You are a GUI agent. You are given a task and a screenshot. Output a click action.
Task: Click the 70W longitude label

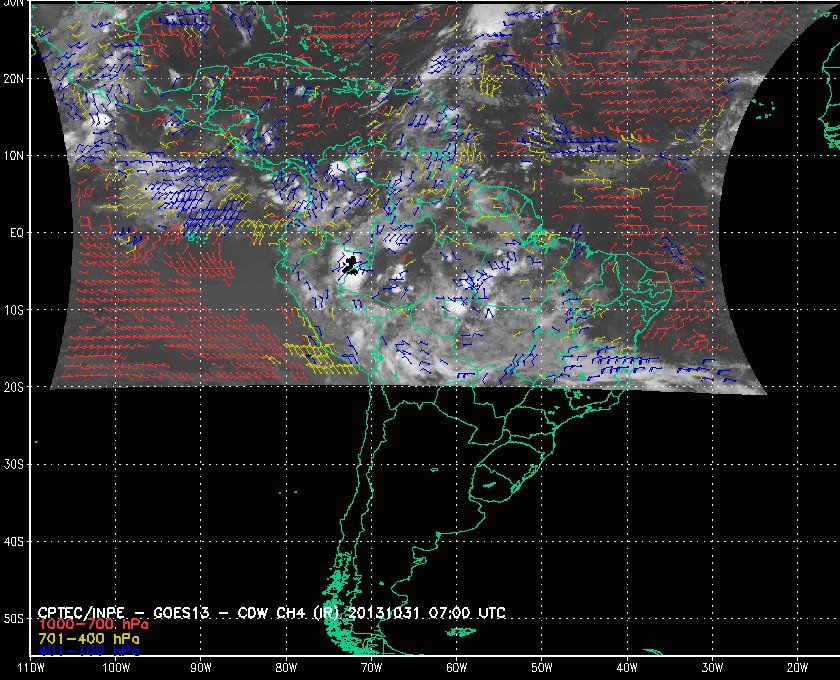[371, 668]
